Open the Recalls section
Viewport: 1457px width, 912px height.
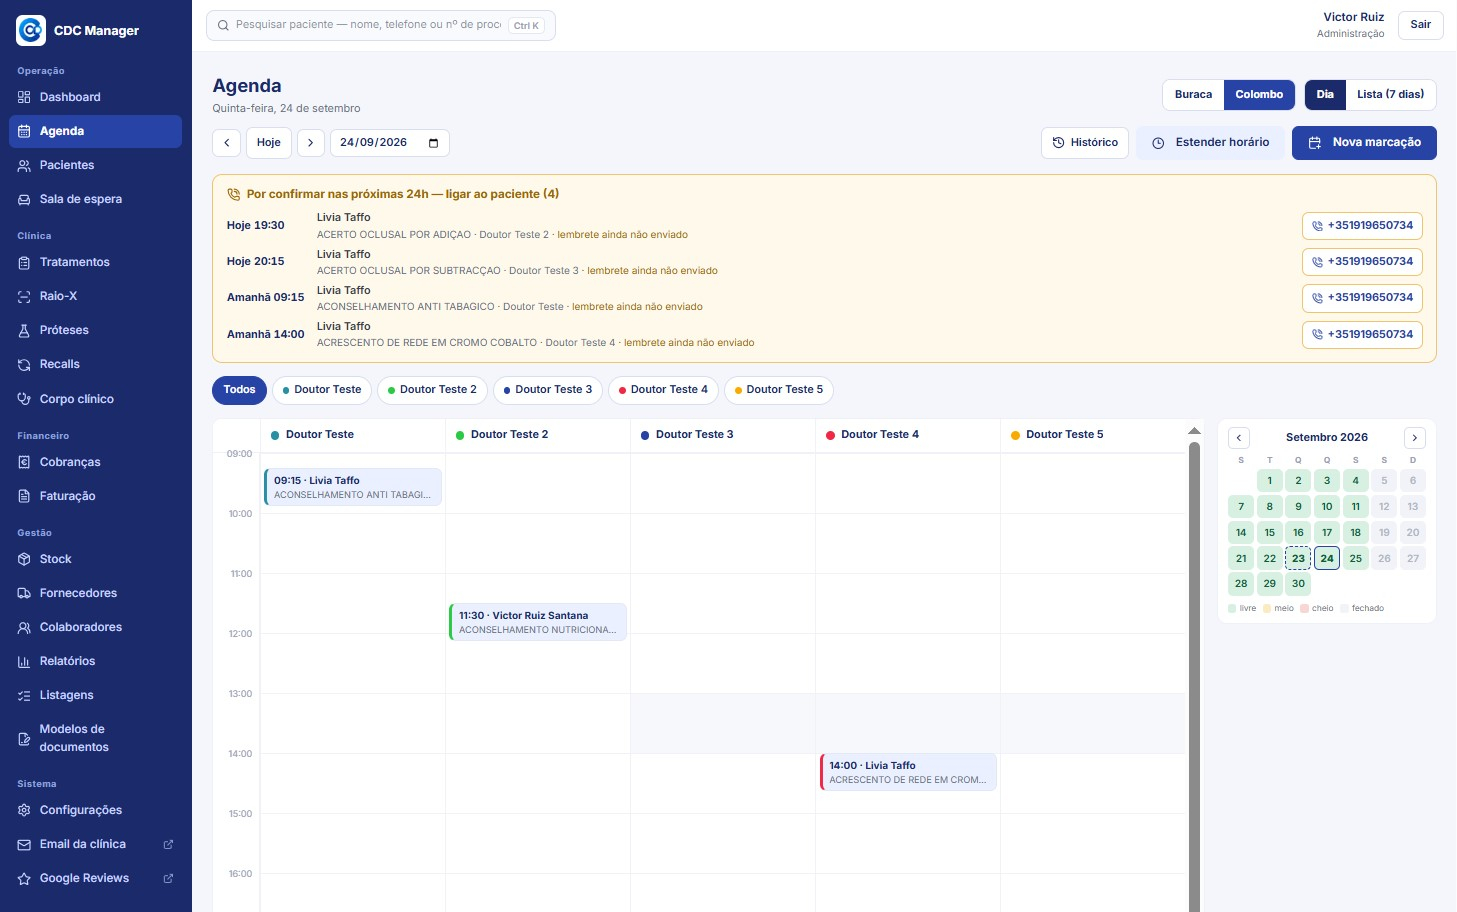pyautogui.click(x=96, y=364)
